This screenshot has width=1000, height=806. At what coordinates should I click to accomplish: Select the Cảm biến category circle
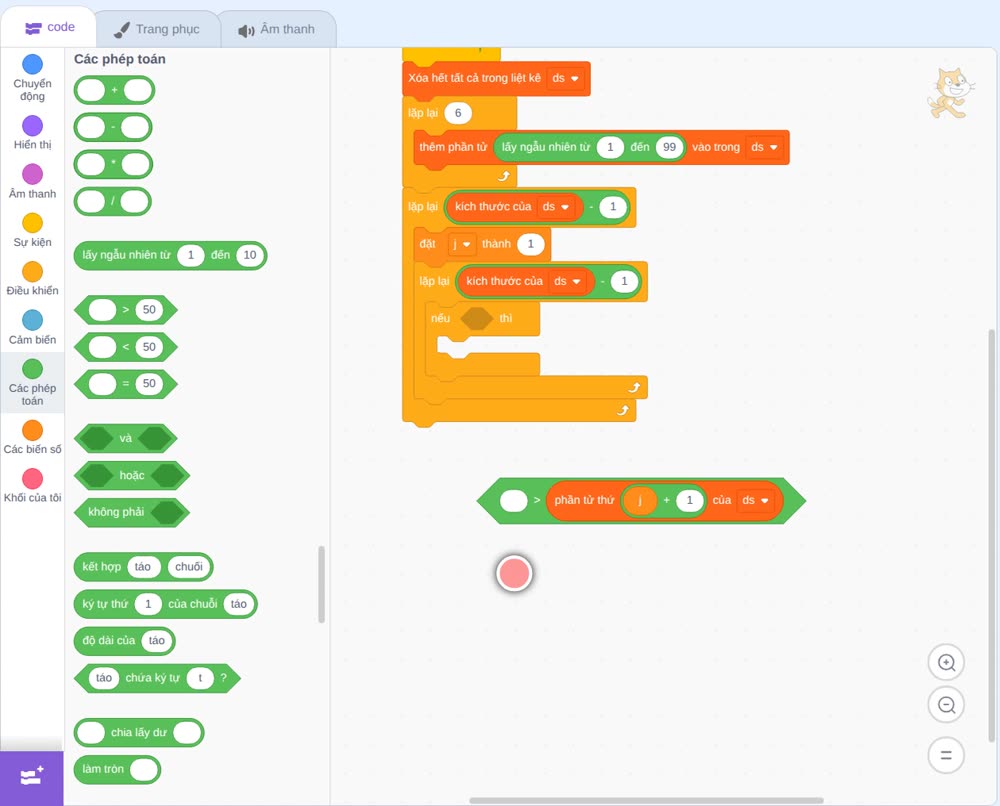tap(33, 320)
